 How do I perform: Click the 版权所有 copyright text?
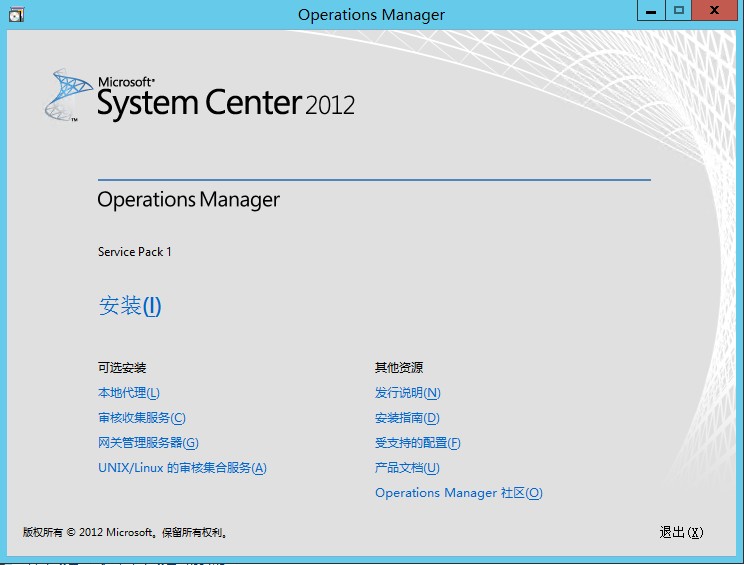(x=125, y=532)
